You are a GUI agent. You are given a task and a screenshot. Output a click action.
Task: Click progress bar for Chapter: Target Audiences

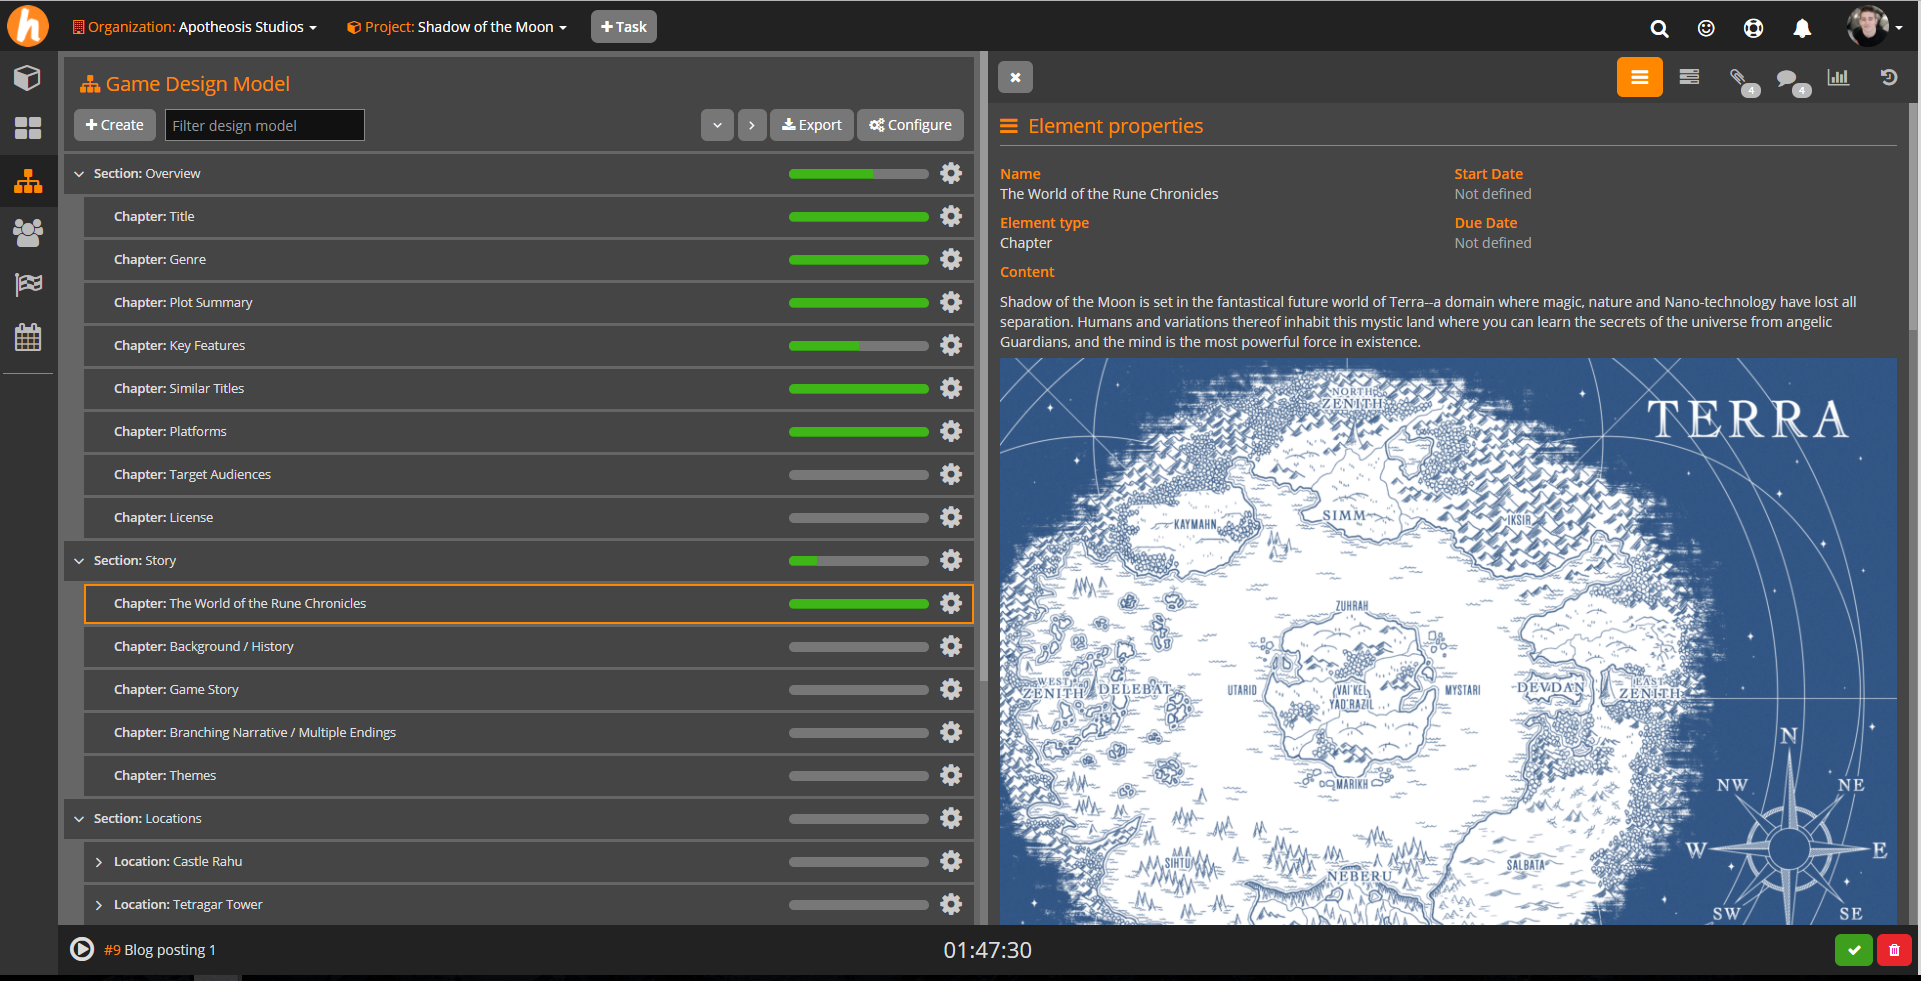click(859, 475)
